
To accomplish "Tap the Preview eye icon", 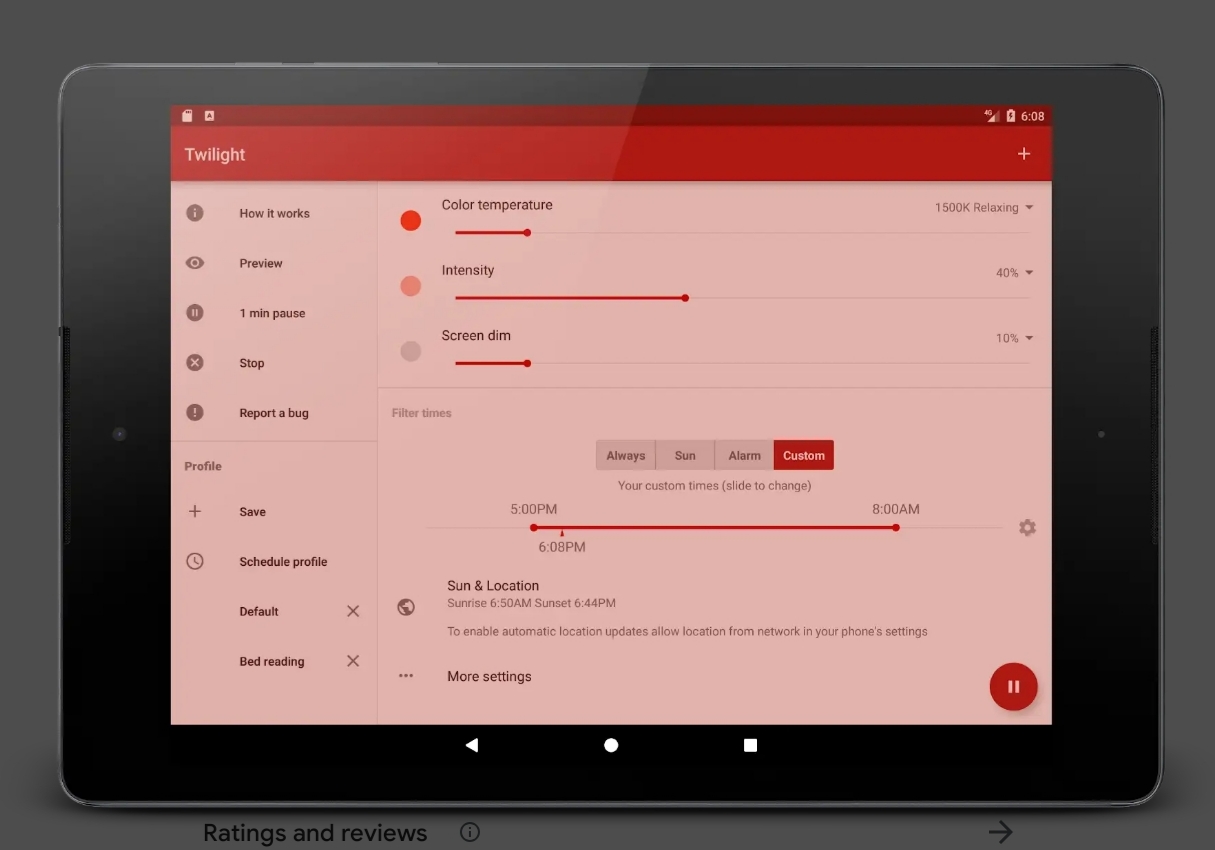I will pos(195,263).
